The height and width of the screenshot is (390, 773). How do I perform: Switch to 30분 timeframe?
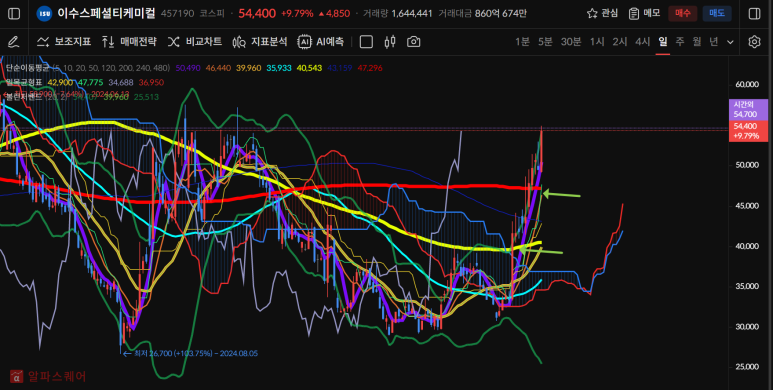click(571, 42)
